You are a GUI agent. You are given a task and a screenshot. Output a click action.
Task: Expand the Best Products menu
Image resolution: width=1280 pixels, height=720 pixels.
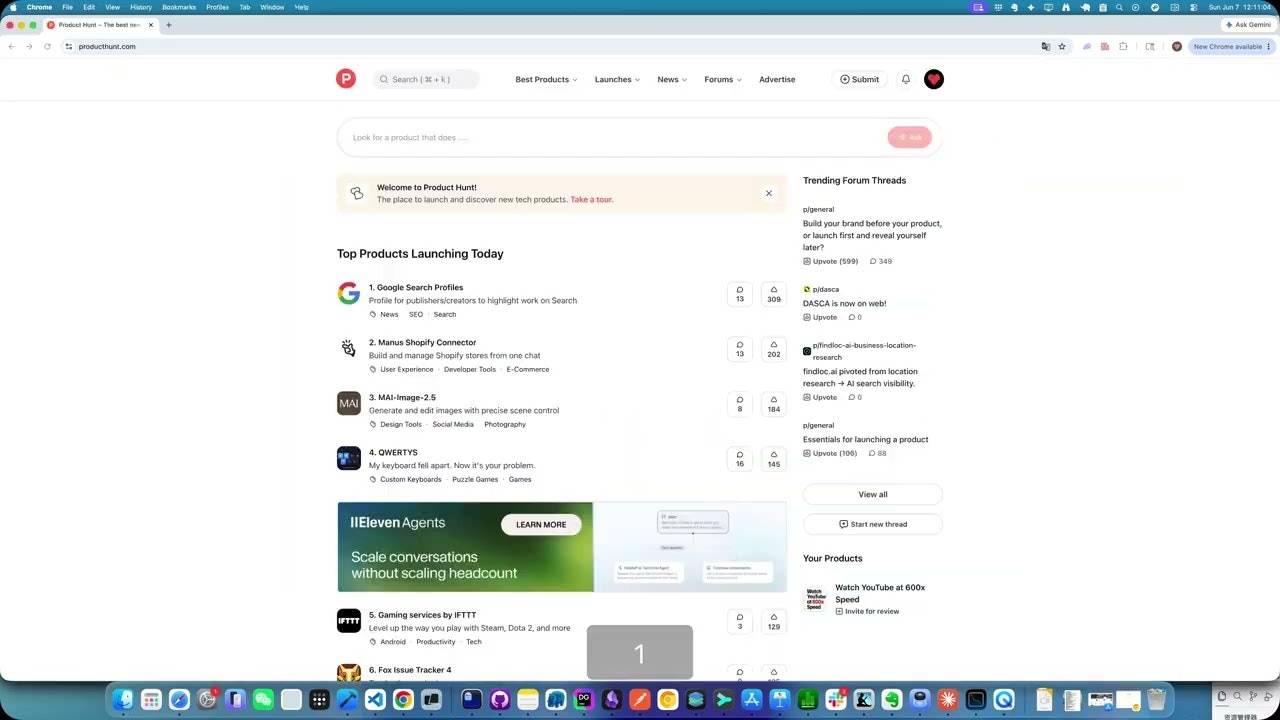point(546,79)
